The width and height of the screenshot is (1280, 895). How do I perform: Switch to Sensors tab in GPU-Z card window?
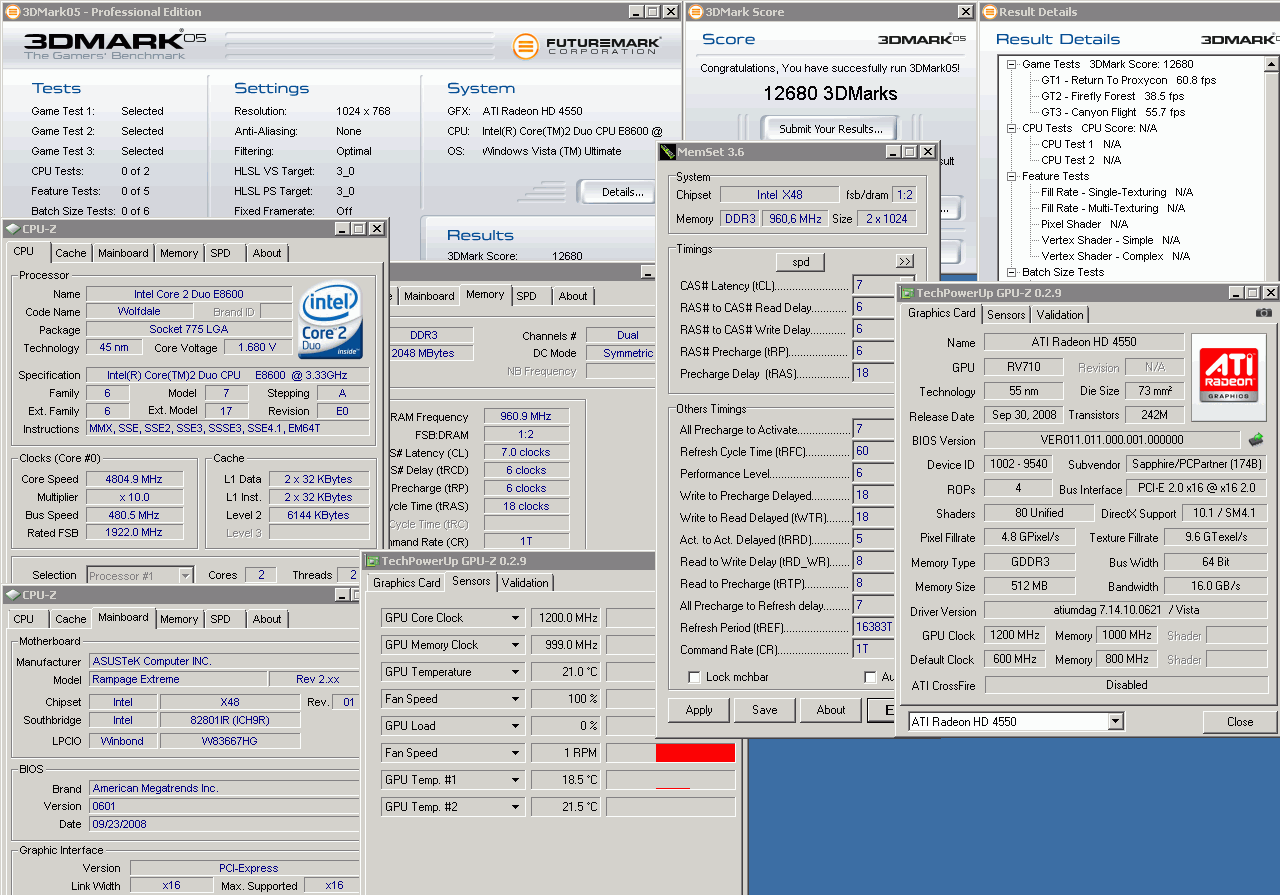(x=1006, y=314)
